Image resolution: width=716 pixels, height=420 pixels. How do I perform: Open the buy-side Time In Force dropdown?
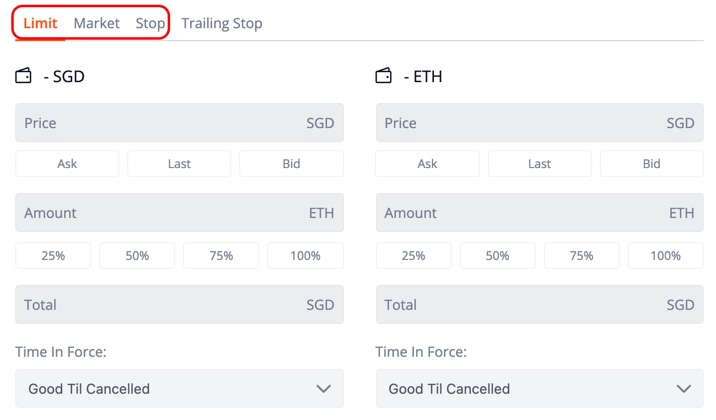(179, 388)
